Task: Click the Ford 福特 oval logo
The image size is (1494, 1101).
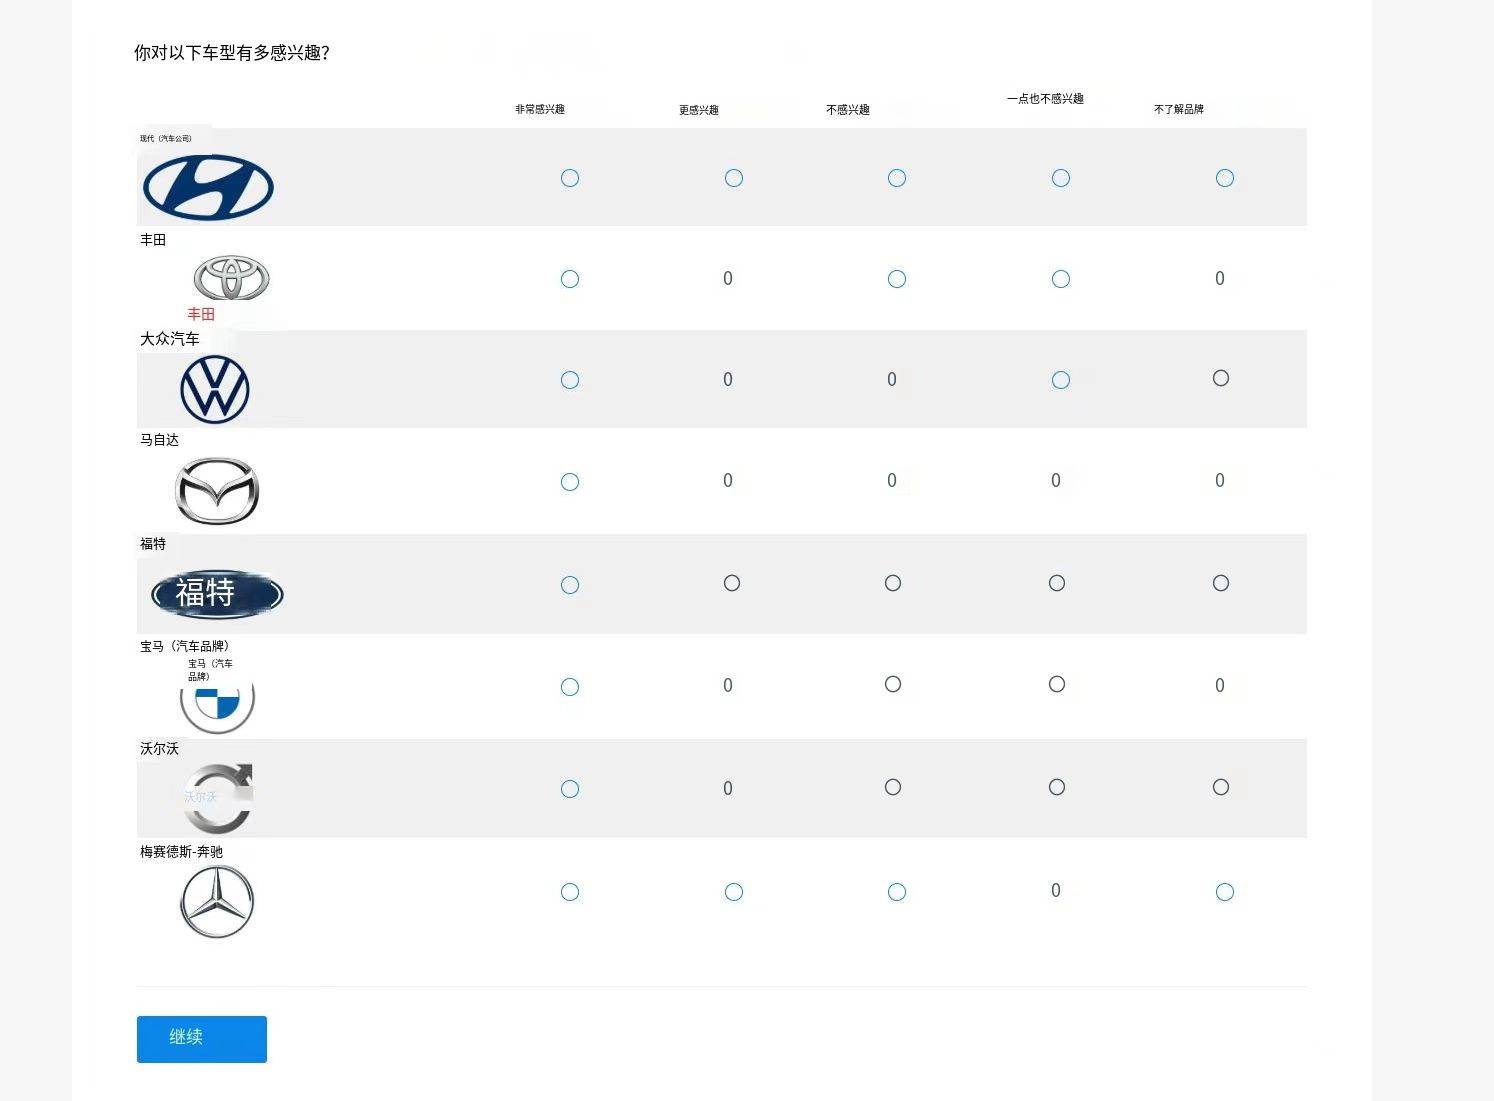Action: tap(217, 594)
